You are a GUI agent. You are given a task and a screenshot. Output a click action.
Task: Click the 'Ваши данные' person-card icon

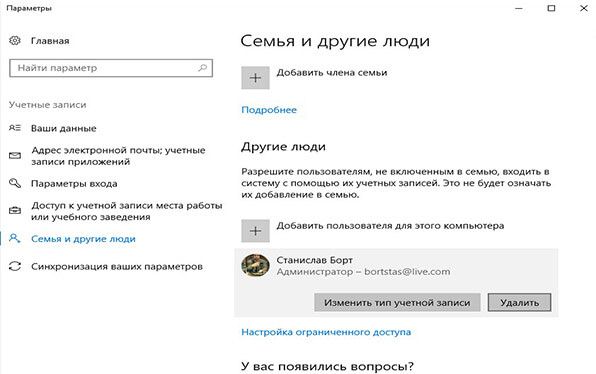point(15,128)
